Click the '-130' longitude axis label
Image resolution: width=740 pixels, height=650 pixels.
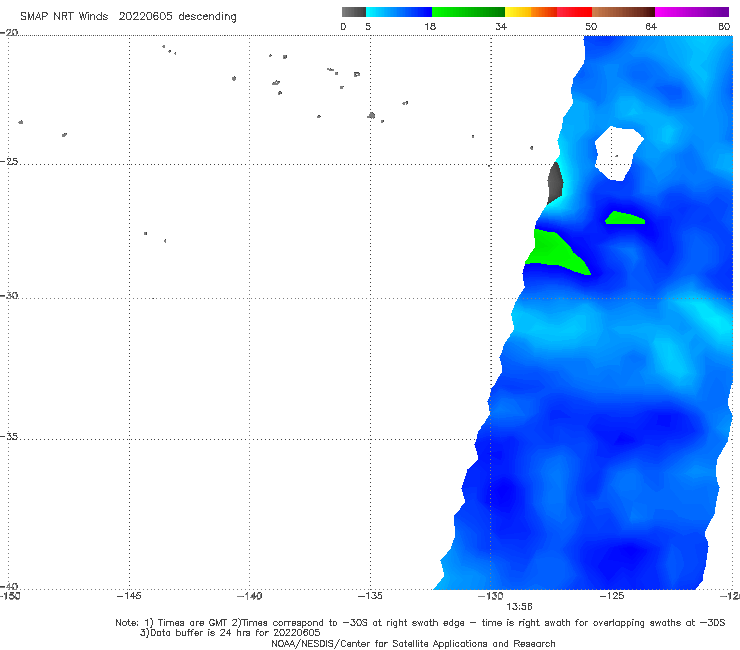pyautogui.click(x=491, y=596)
